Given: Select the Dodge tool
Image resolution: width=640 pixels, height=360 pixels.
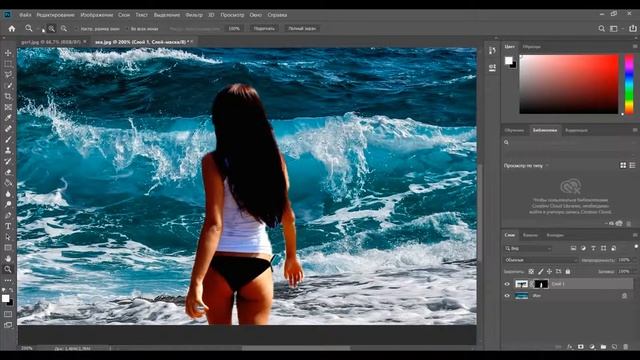Looking at the screenshot, I should click(8, 204).
